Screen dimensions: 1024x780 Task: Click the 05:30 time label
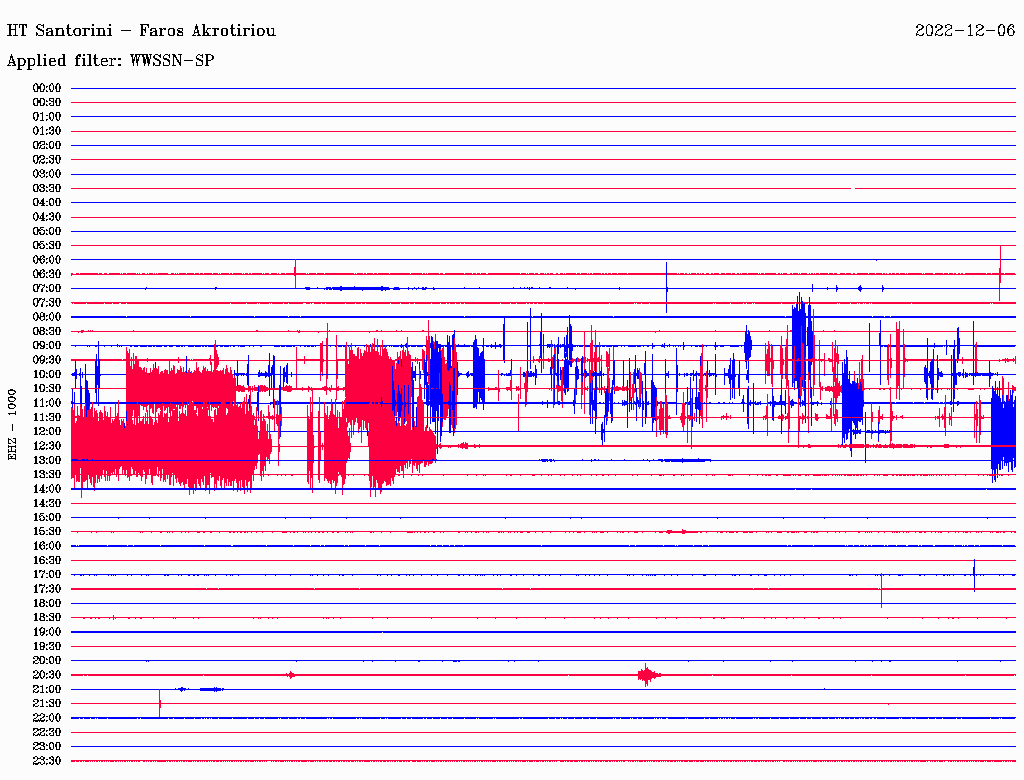click(46, 246)
